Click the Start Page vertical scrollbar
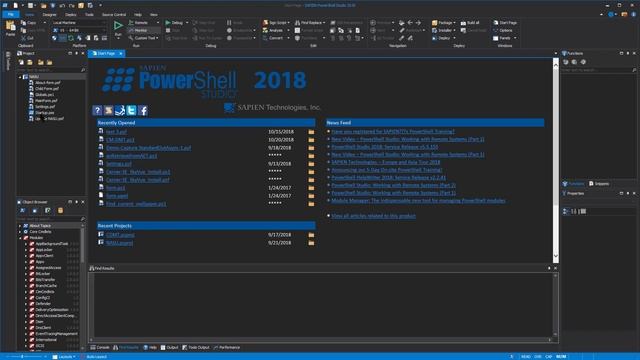Viewport: 640px width, 360px height. (556, 159)
